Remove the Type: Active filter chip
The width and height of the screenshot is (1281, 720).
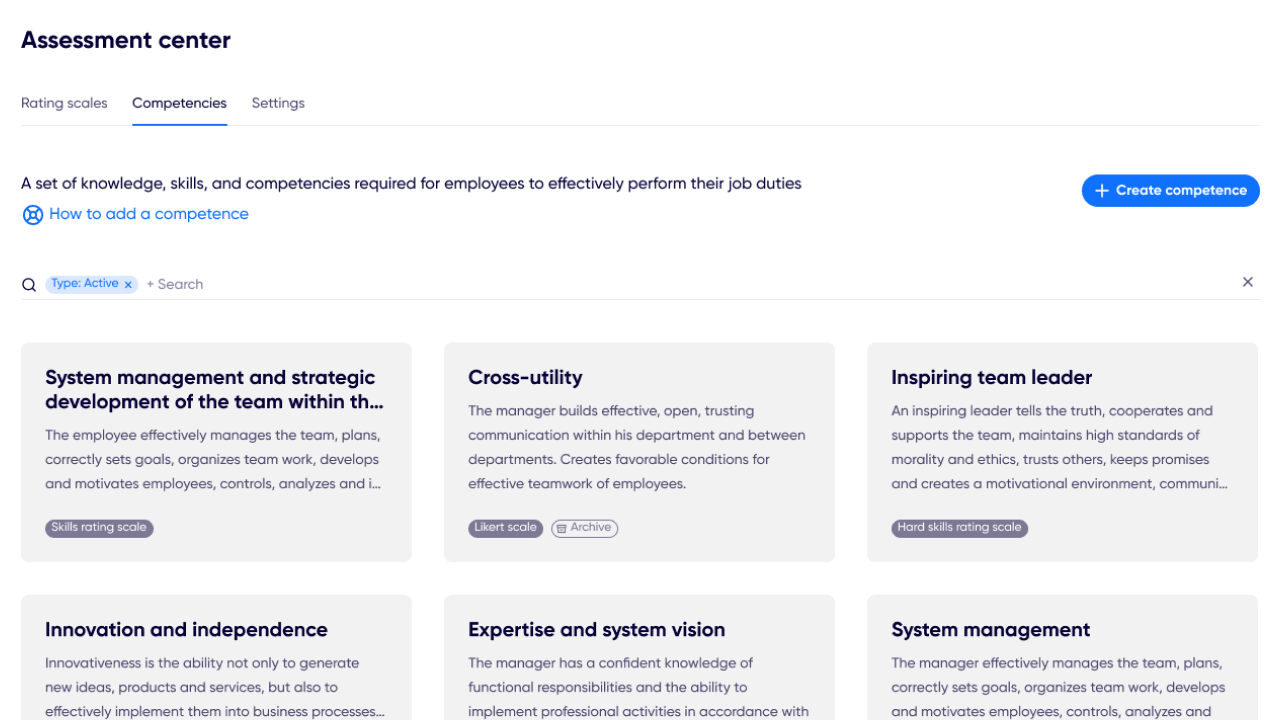coord(128,285)
